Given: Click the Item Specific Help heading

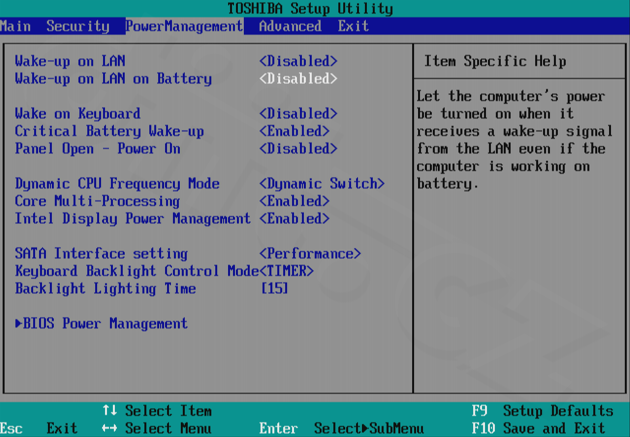Looking at the screenshot, I should 495,61.
